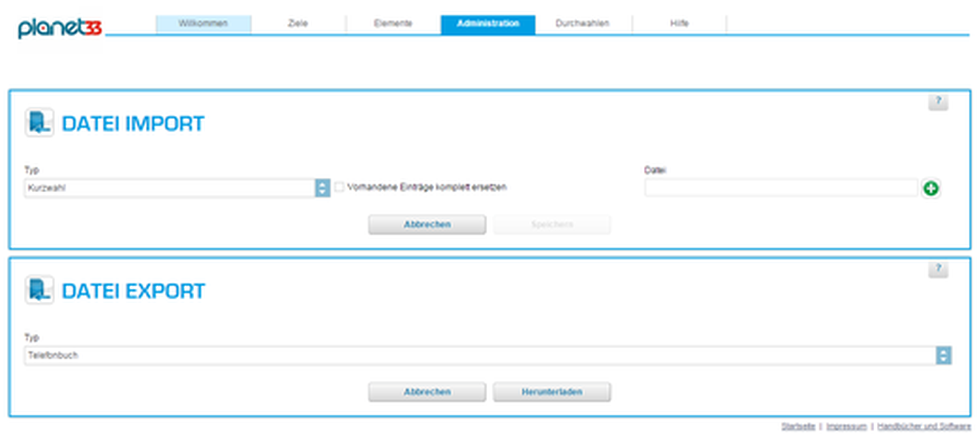Open the Handbücher und Software link
The width and height of the screenshot is (977, 434).
click(x=923, y=427)
